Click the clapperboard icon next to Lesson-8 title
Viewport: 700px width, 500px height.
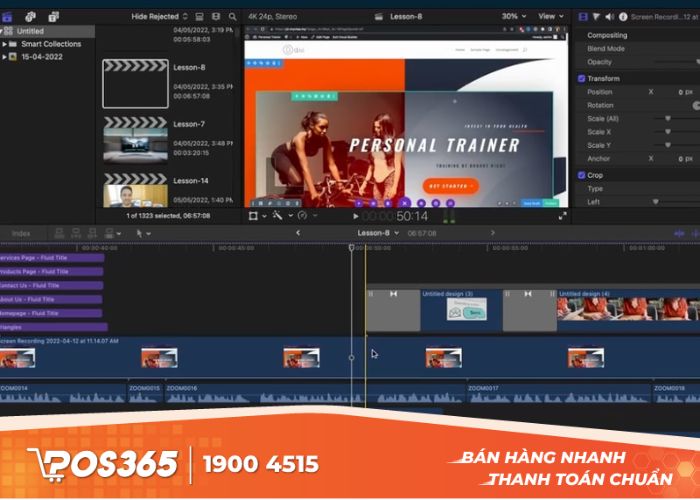click(379, 17)
